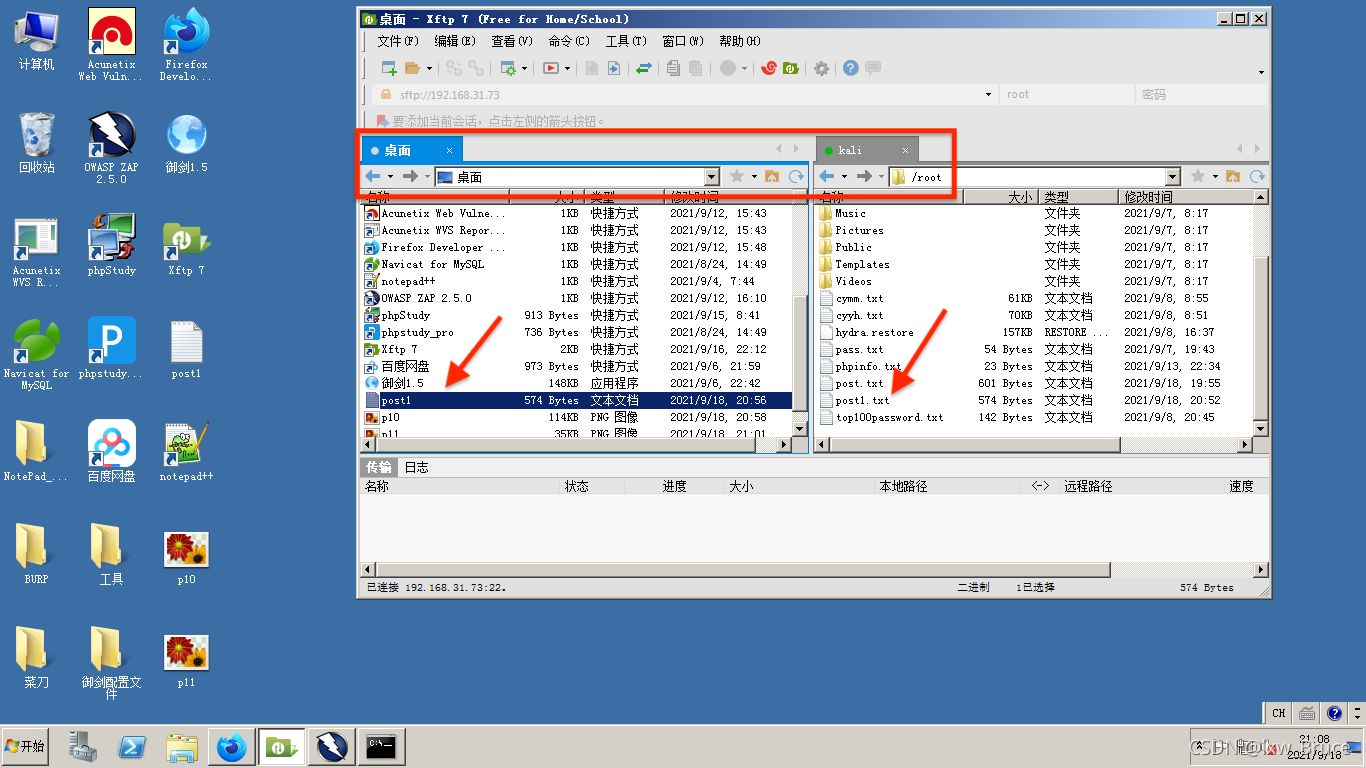Click home folder icon in kali pane
1366x768 pixels.
tap(1233, 177)
